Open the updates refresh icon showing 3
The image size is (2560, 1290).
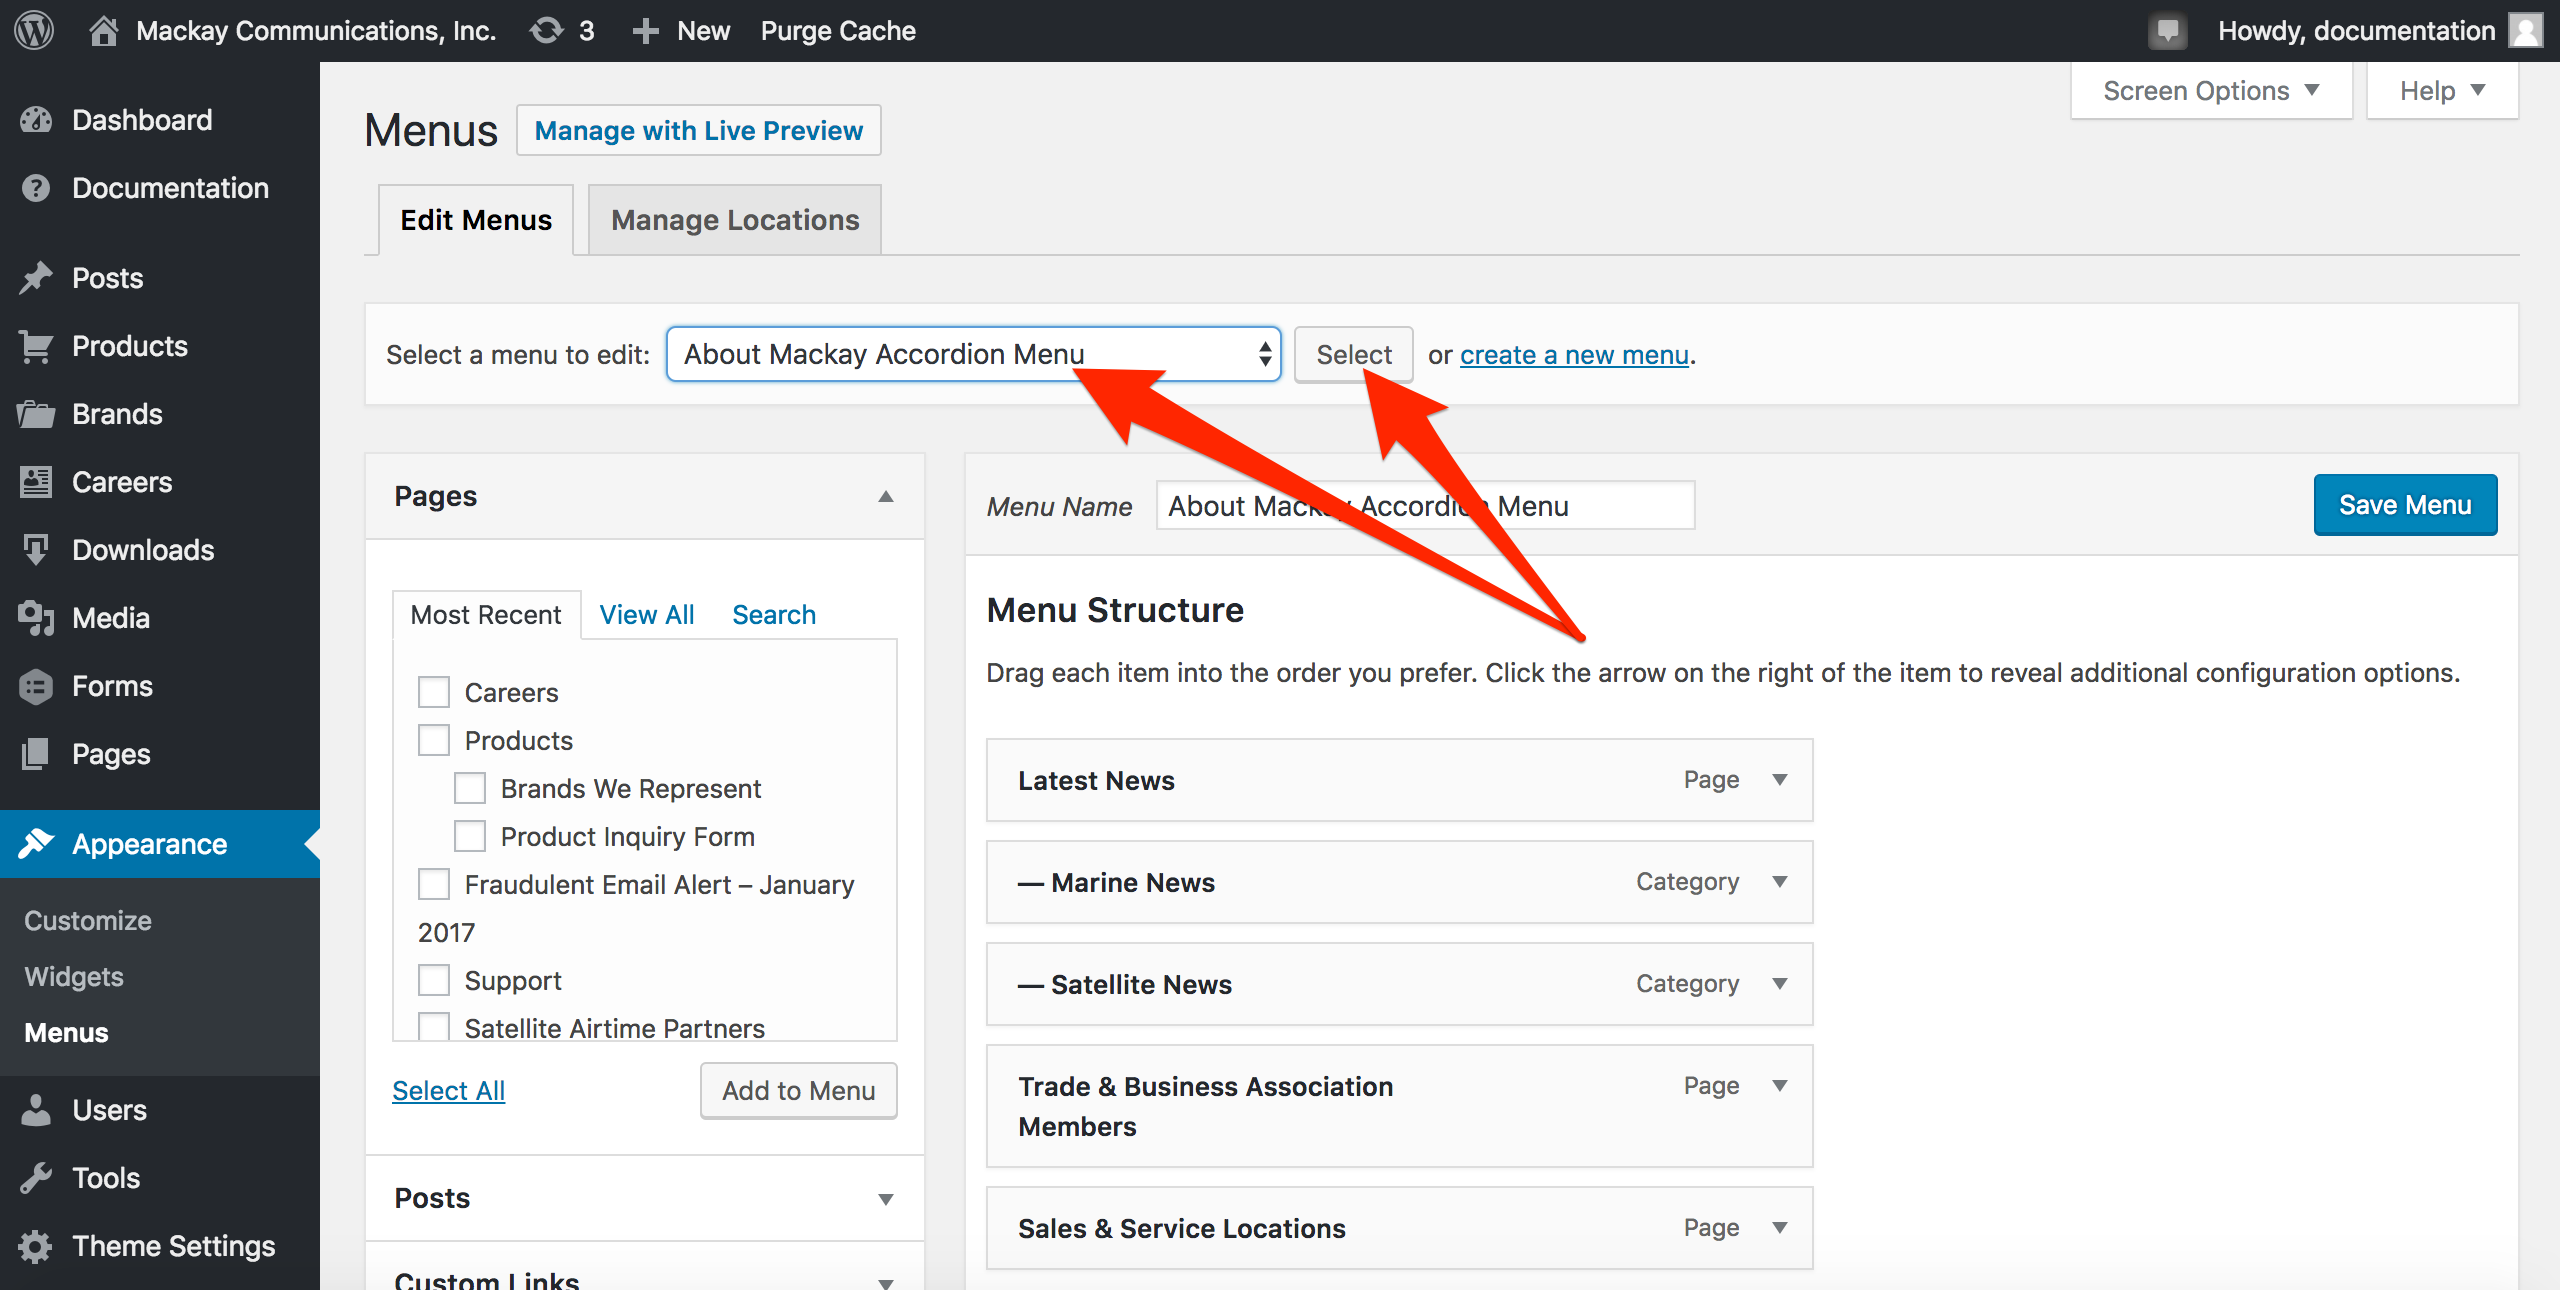547,30
